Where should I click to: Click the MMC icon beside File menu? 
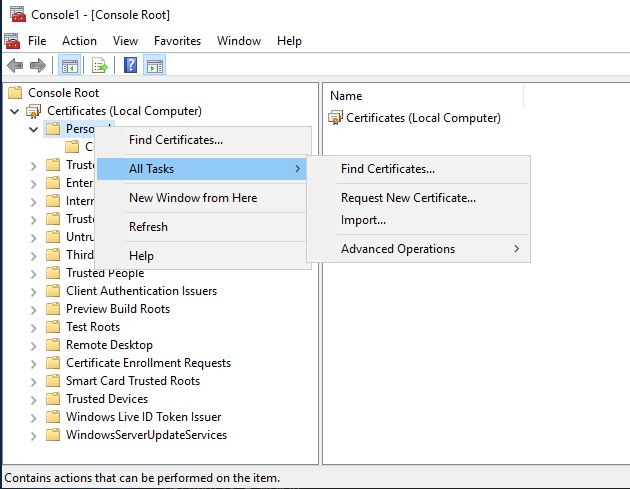coord(12,41)
